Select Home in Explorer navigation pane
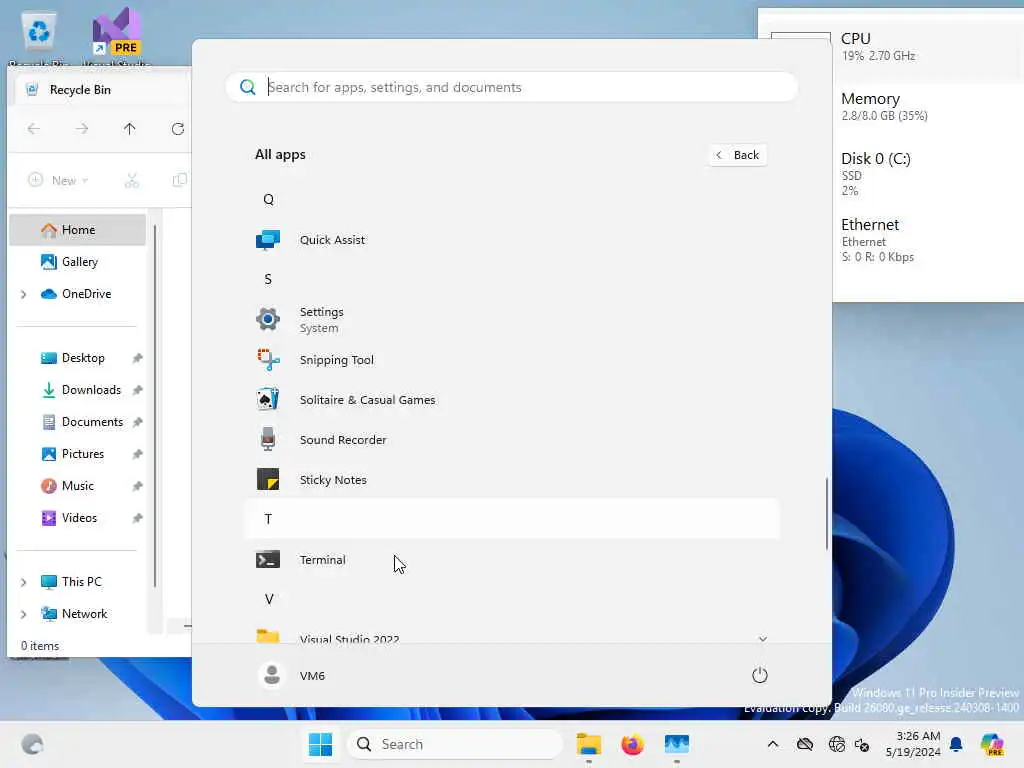 (x=78, y=230)
